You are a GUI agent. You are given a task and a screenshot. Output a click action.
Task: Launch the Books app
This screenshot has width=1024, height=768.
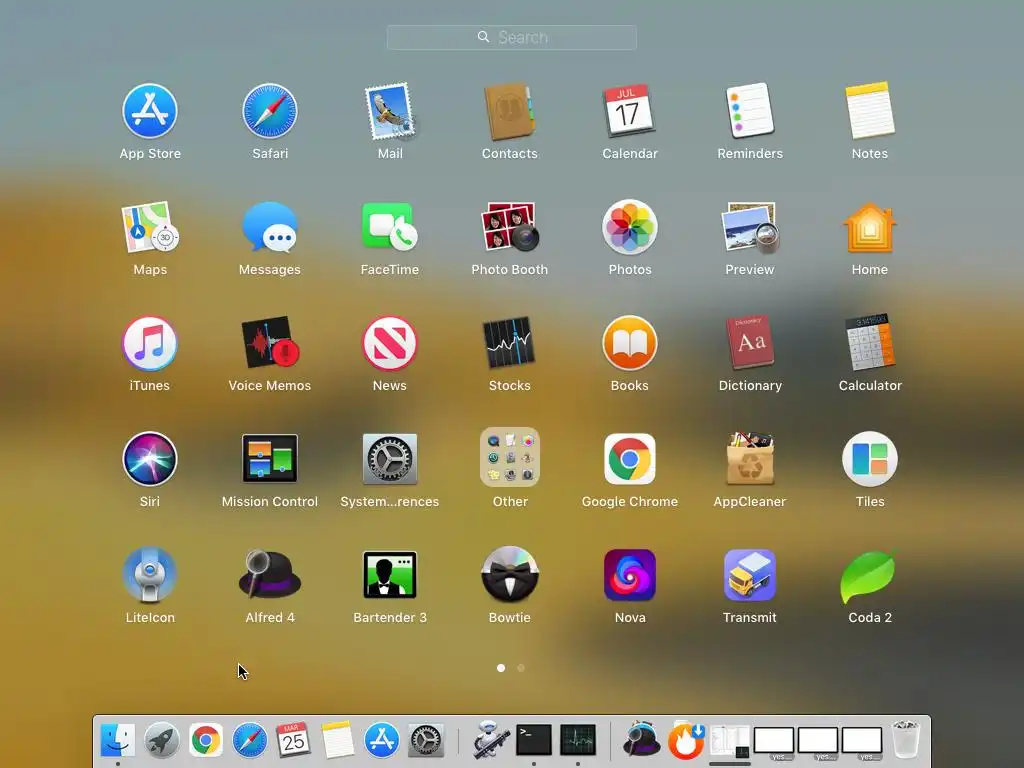(630, 343)
